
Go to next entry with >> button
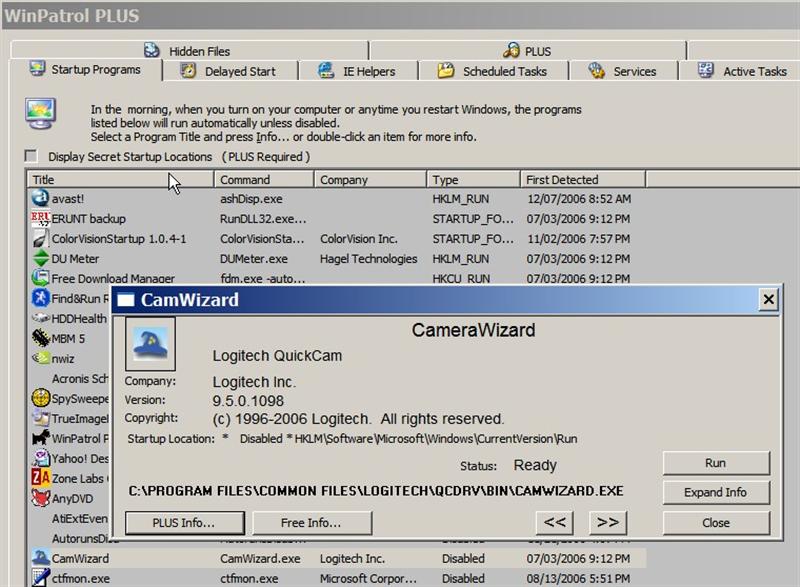click(x=608, y=522)
